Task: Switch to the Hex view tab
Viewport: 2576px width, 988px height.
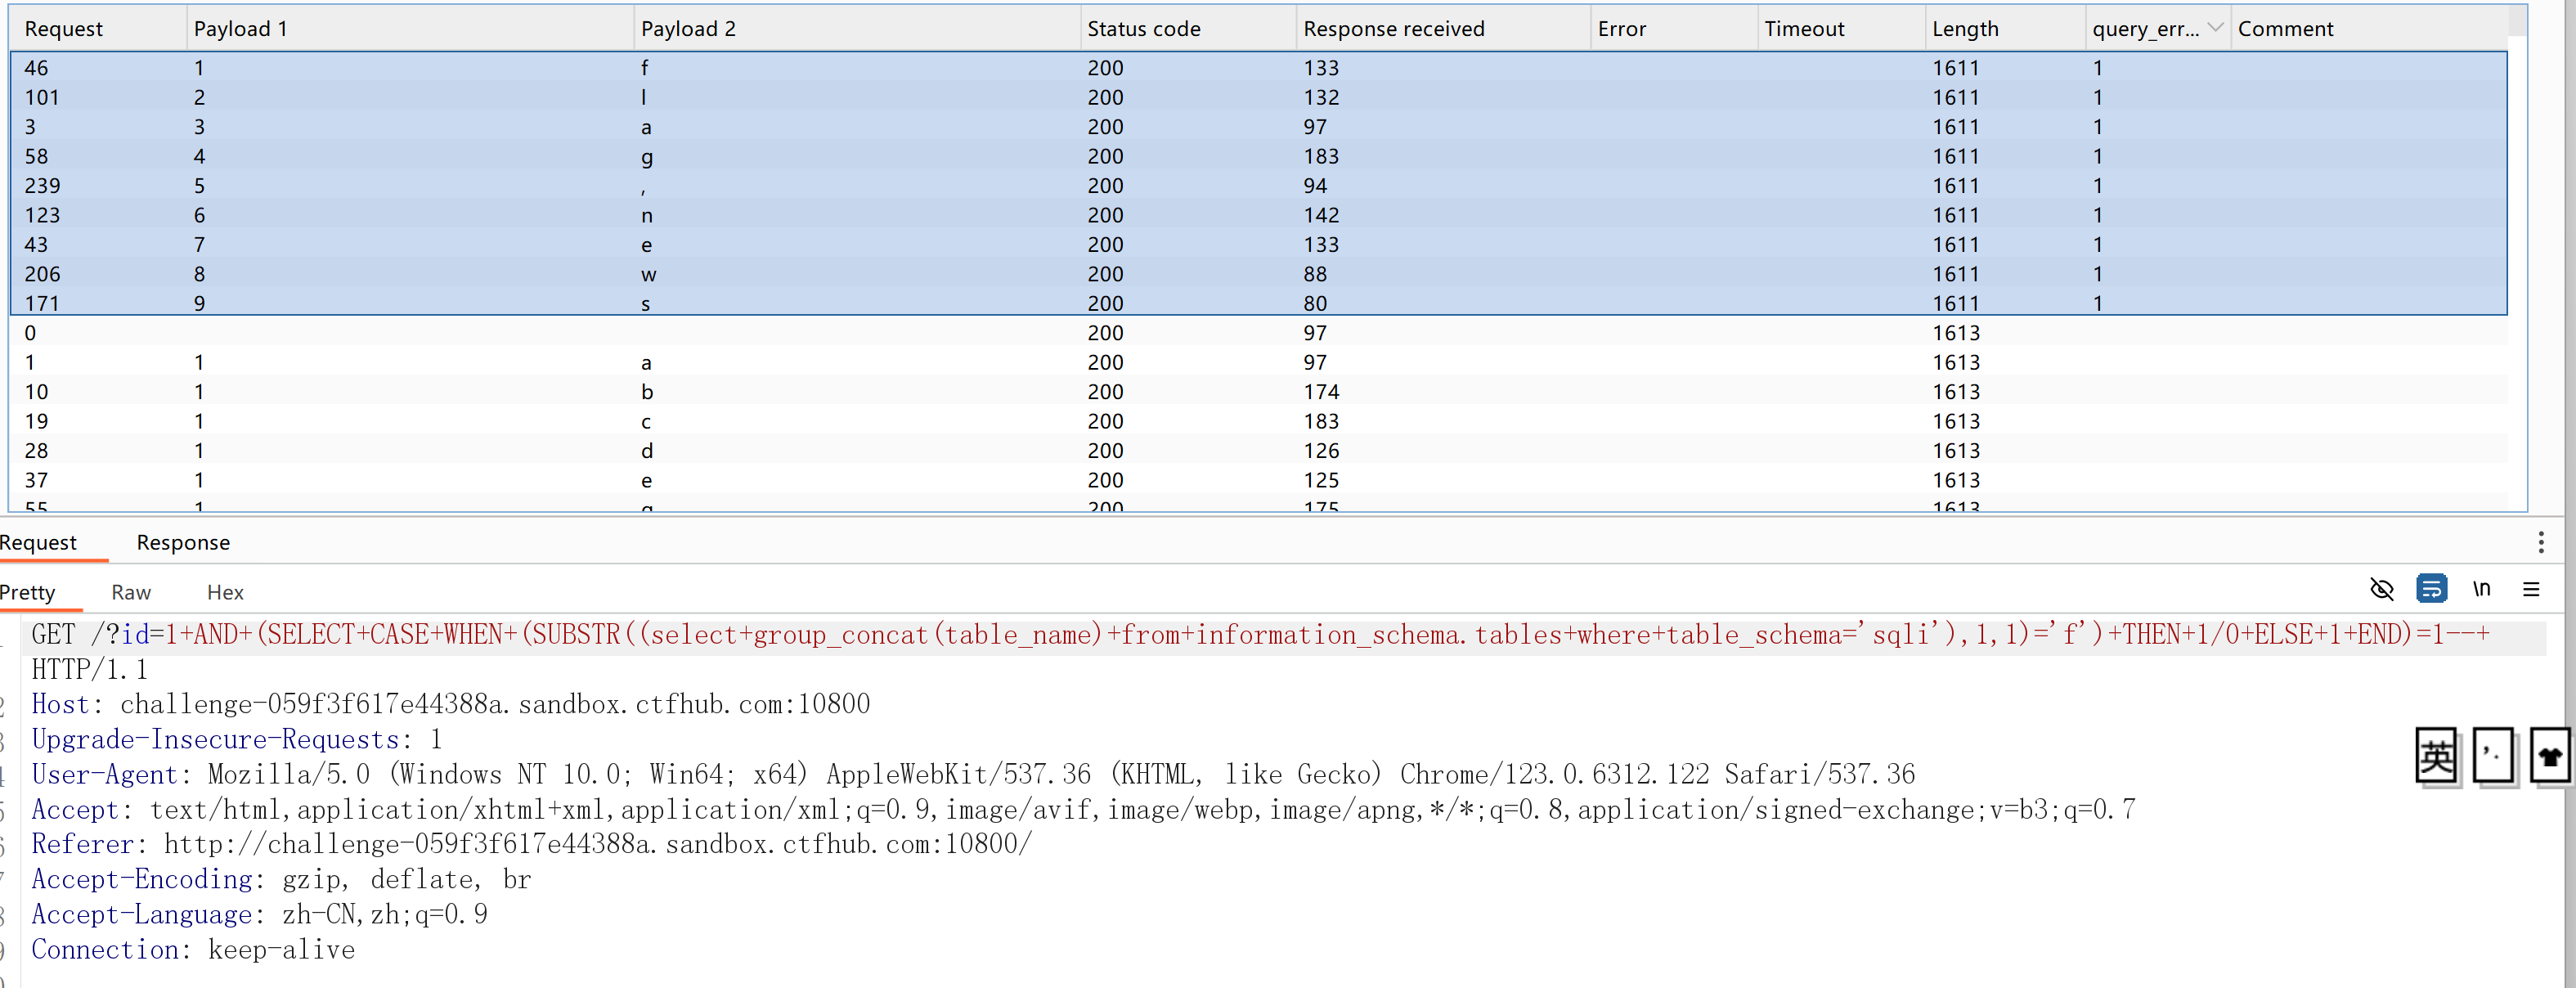Action: [225, 592]
